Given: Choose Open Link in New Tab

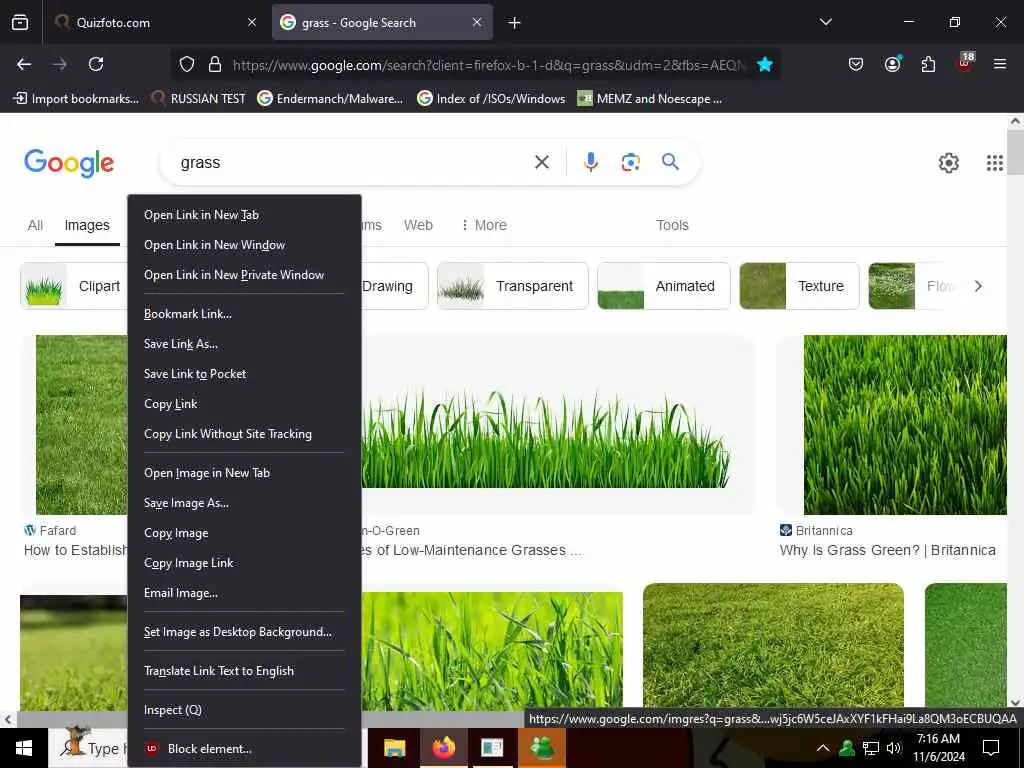Looking at the screenshot, I should (x=244, y=215).
